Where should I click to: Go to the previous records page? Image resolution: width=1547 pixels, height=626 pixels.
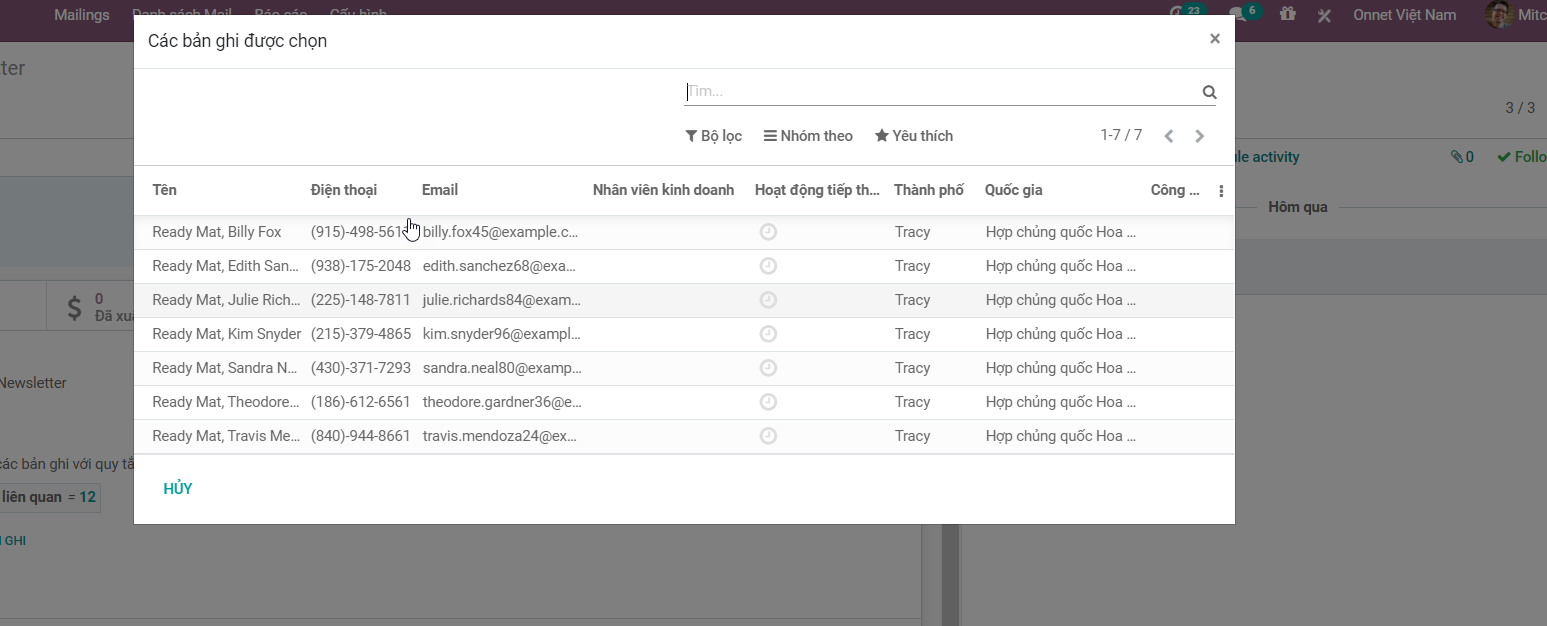(1168, 136)
